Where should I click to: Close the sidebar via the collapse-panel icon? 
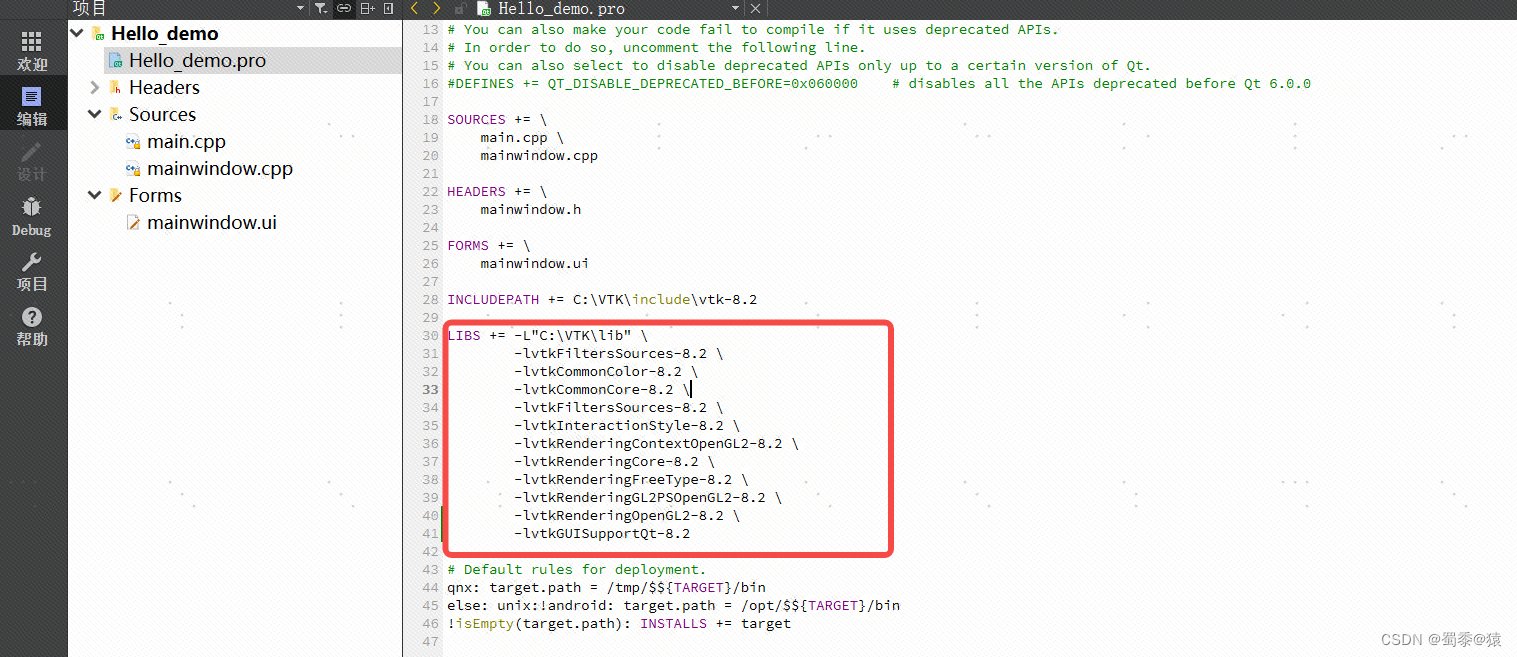pyautogui.click(x=389, y=8)
